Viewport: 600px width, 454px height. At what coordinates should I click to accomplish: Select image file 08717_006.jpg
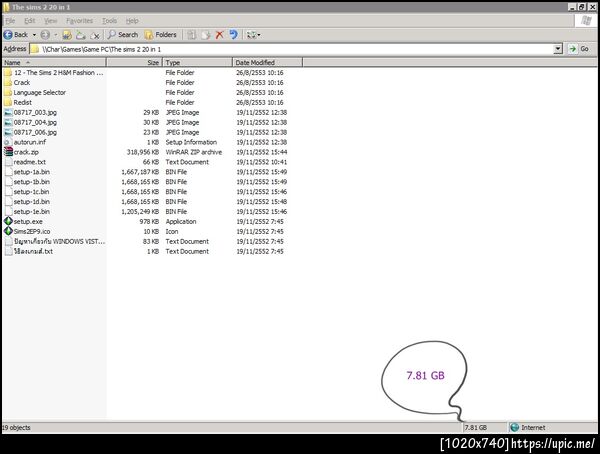(x=31, y=132)
